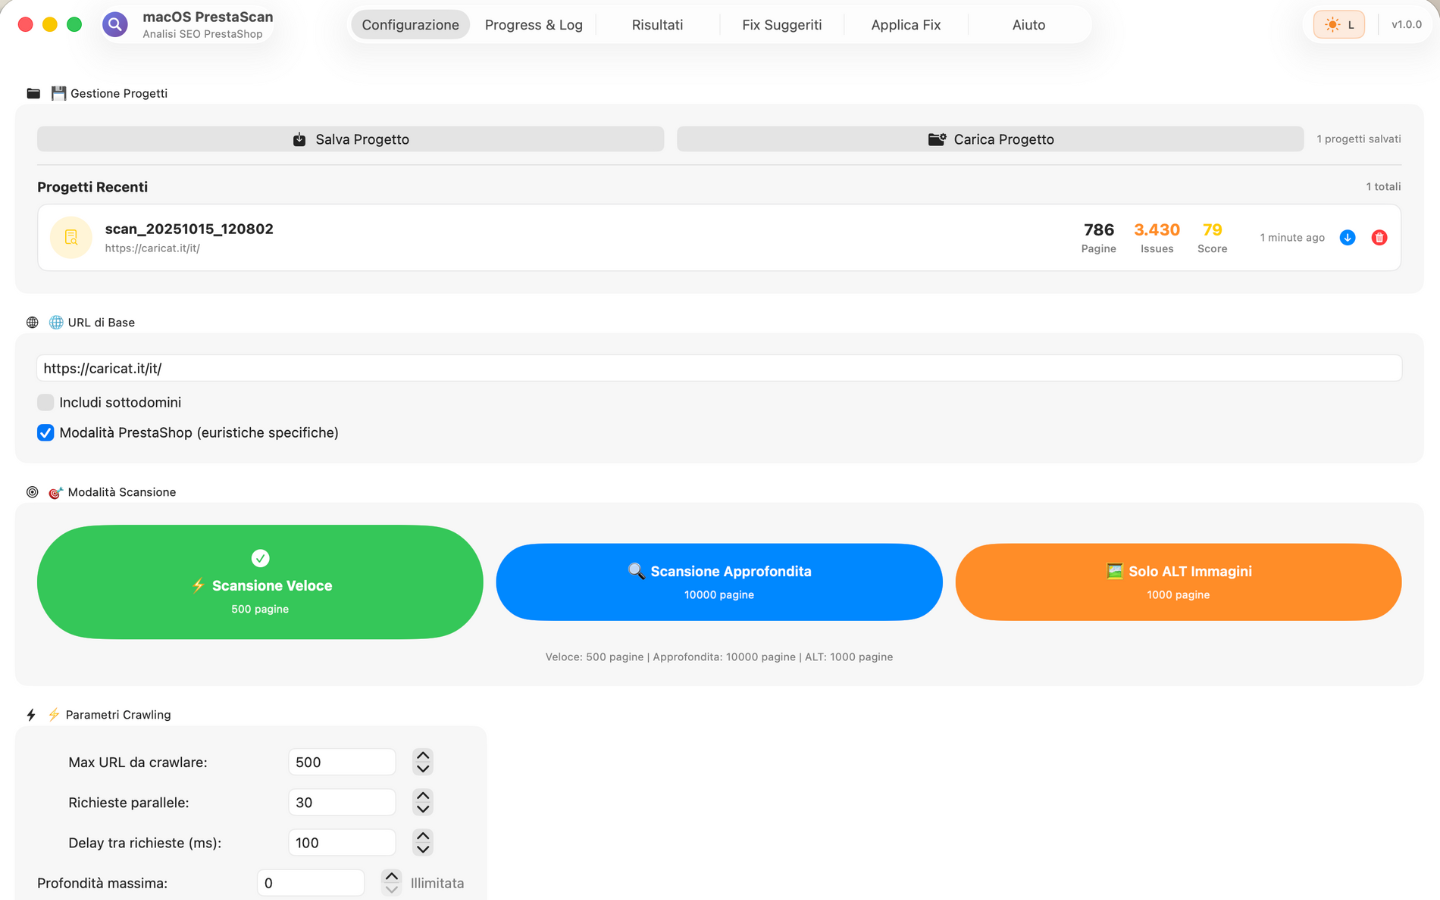Increase Max URL da crawlare with stepper
1440x900 pixels.
(x=422, y=756)
